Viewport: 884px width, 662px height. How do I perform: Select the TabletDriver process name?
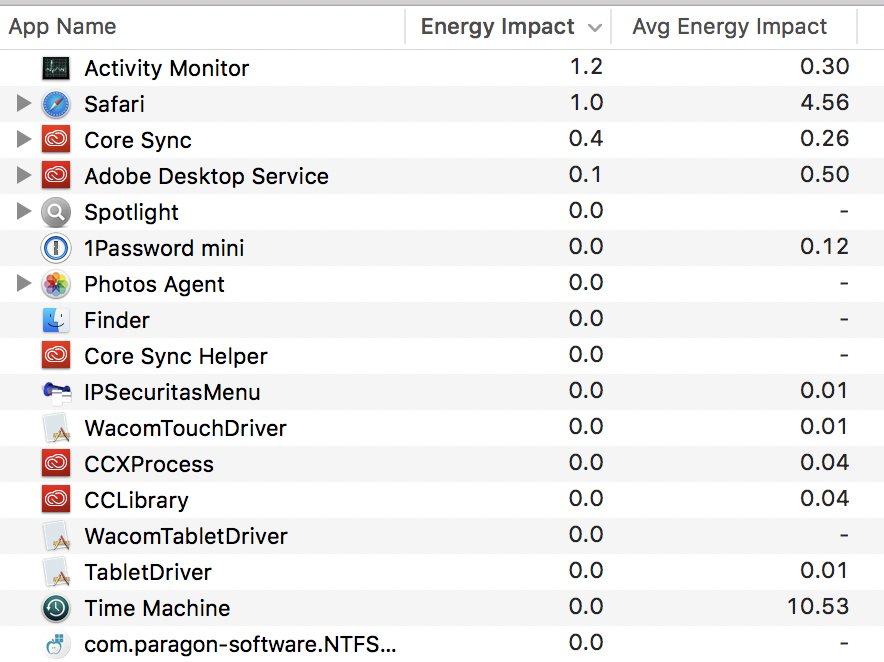pyautogui.click(x=148, y=572)
